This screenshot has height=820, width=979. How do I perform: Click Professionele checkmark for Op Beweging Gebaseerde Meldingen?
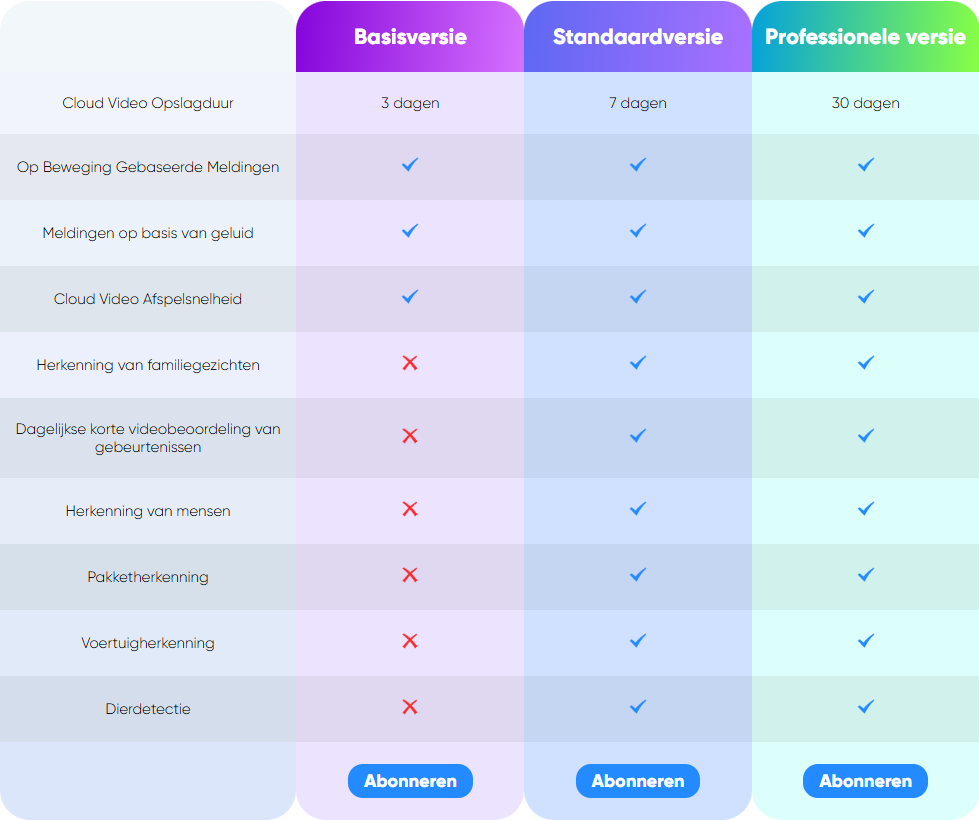(x=865, y=165)
